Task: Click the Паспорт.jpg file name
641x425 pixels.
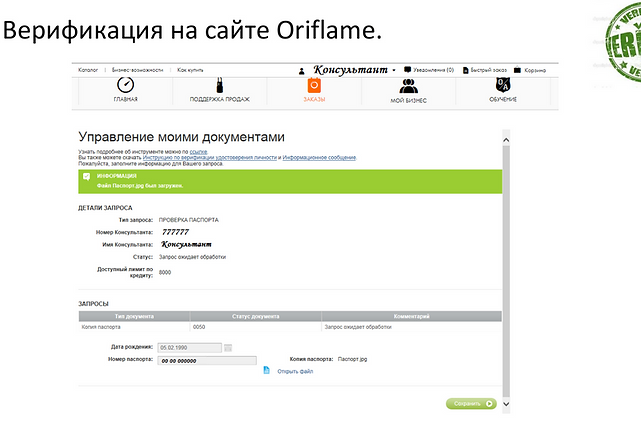Action: [x=352, y=359]
